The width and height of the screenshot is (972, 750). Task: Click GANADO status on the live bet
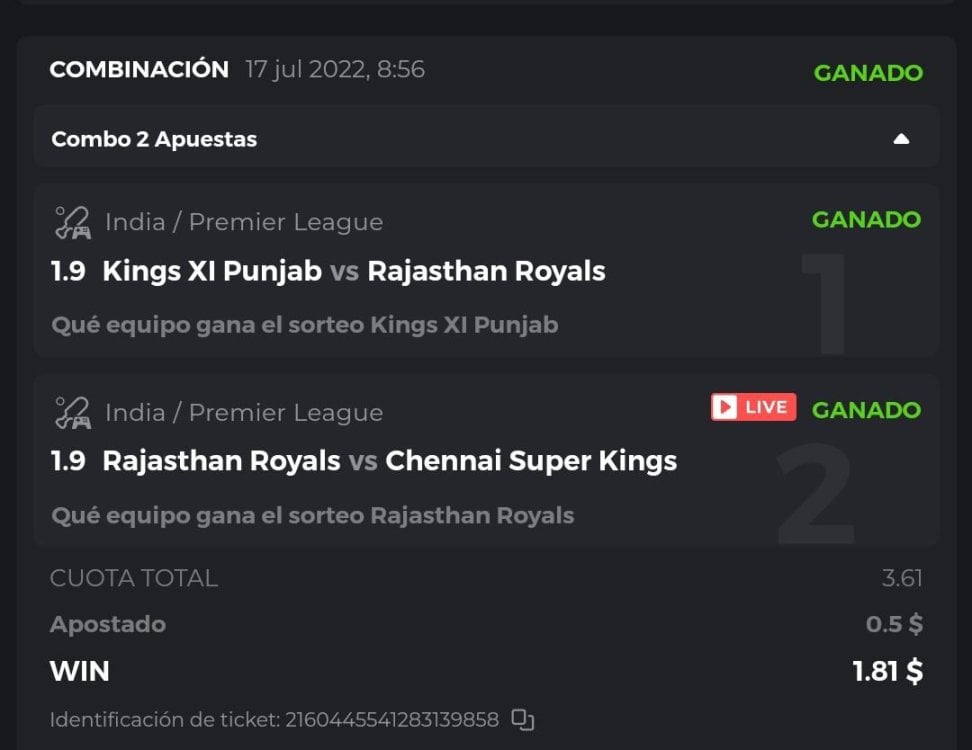click(866, 410)
